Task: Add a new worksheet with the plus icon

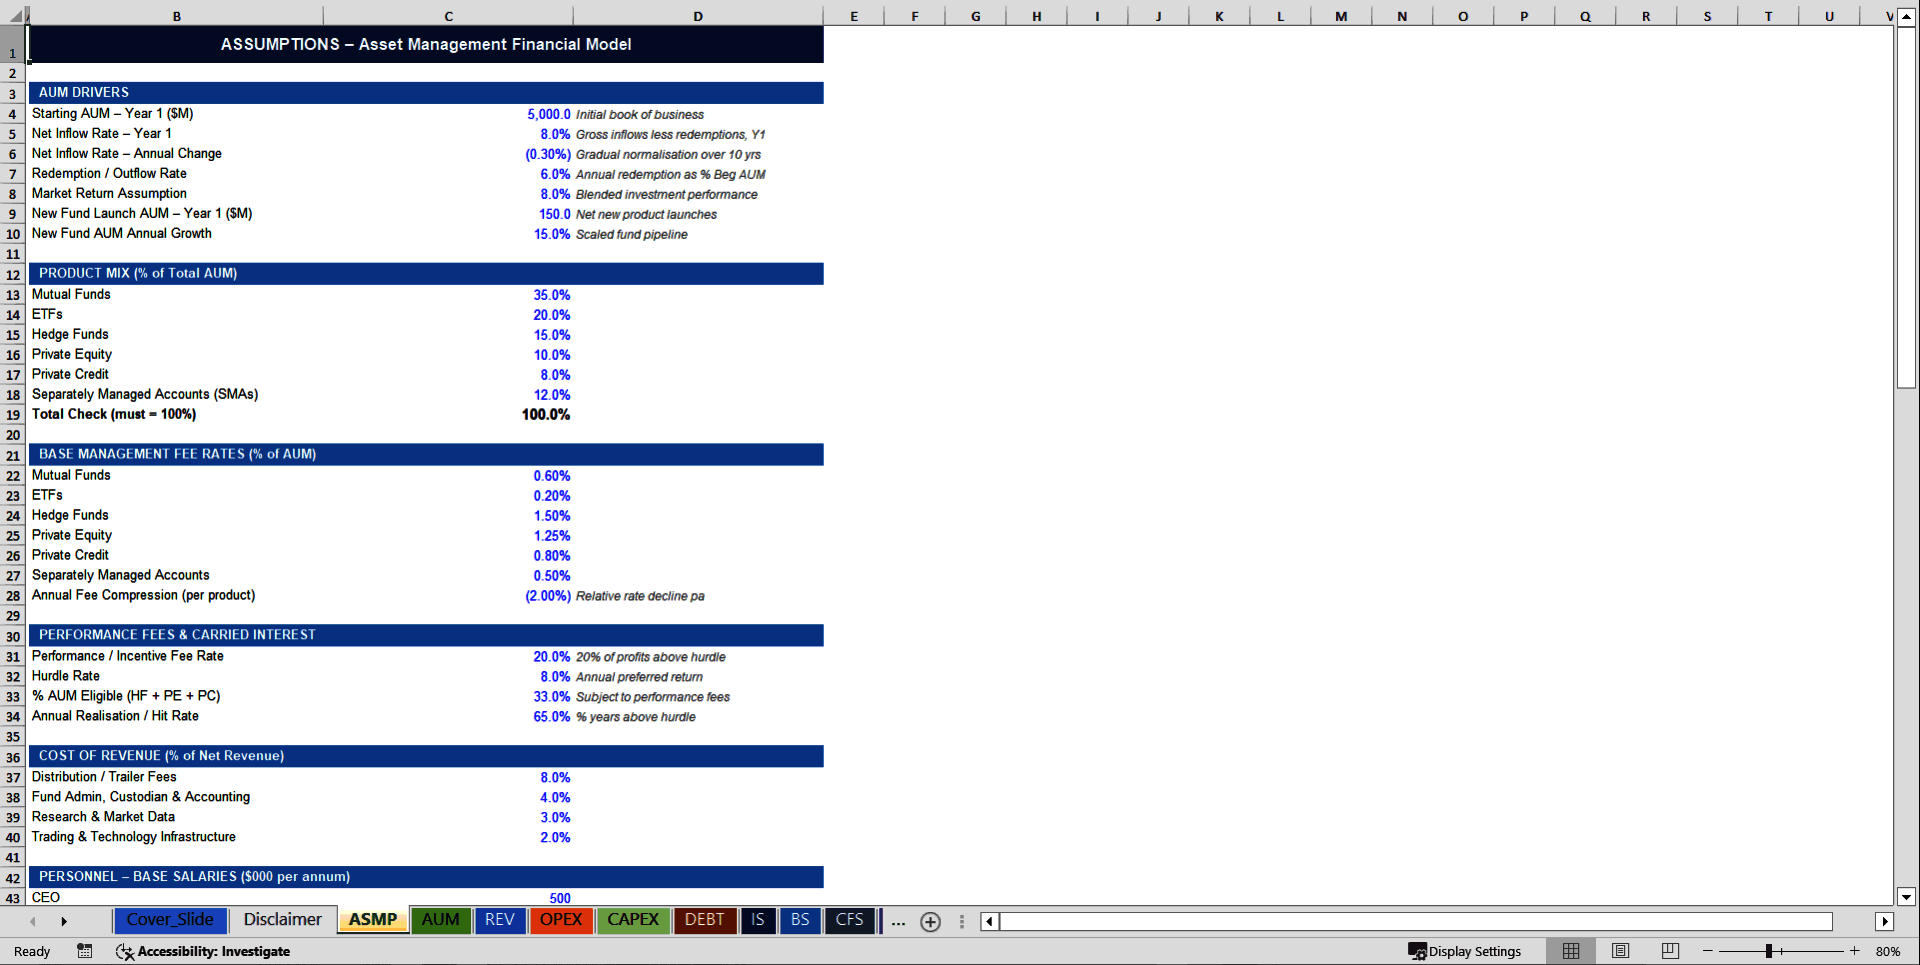Action: [930, 921]
